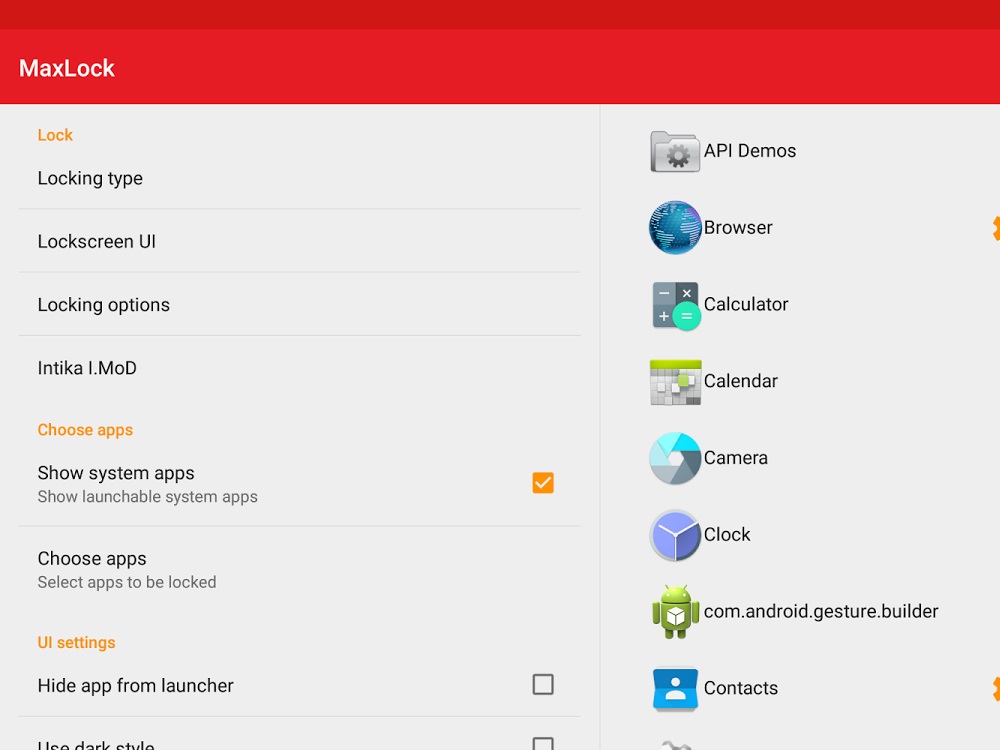
Task: Click the orange "UI settings" section heading
Action: pyautogui.click(x=77, y=642)
